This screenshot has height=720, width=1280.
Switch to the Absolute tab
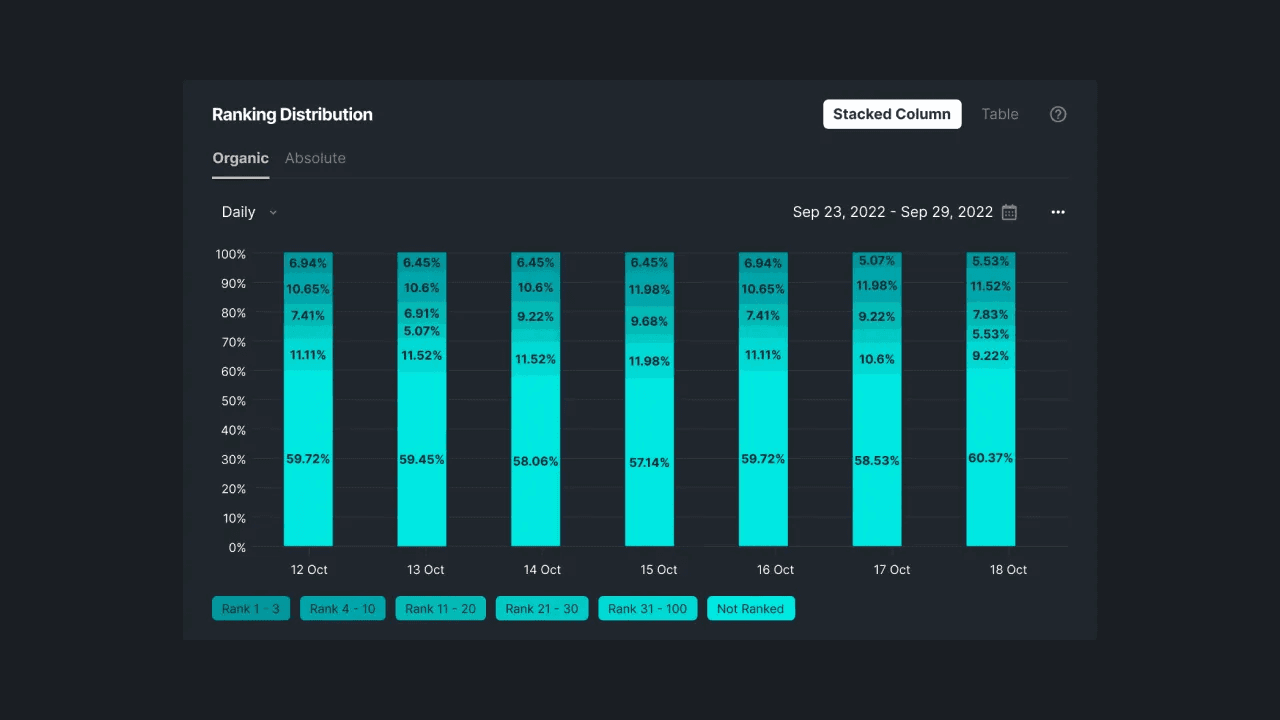pyautogui.click(x=315, y=158)
